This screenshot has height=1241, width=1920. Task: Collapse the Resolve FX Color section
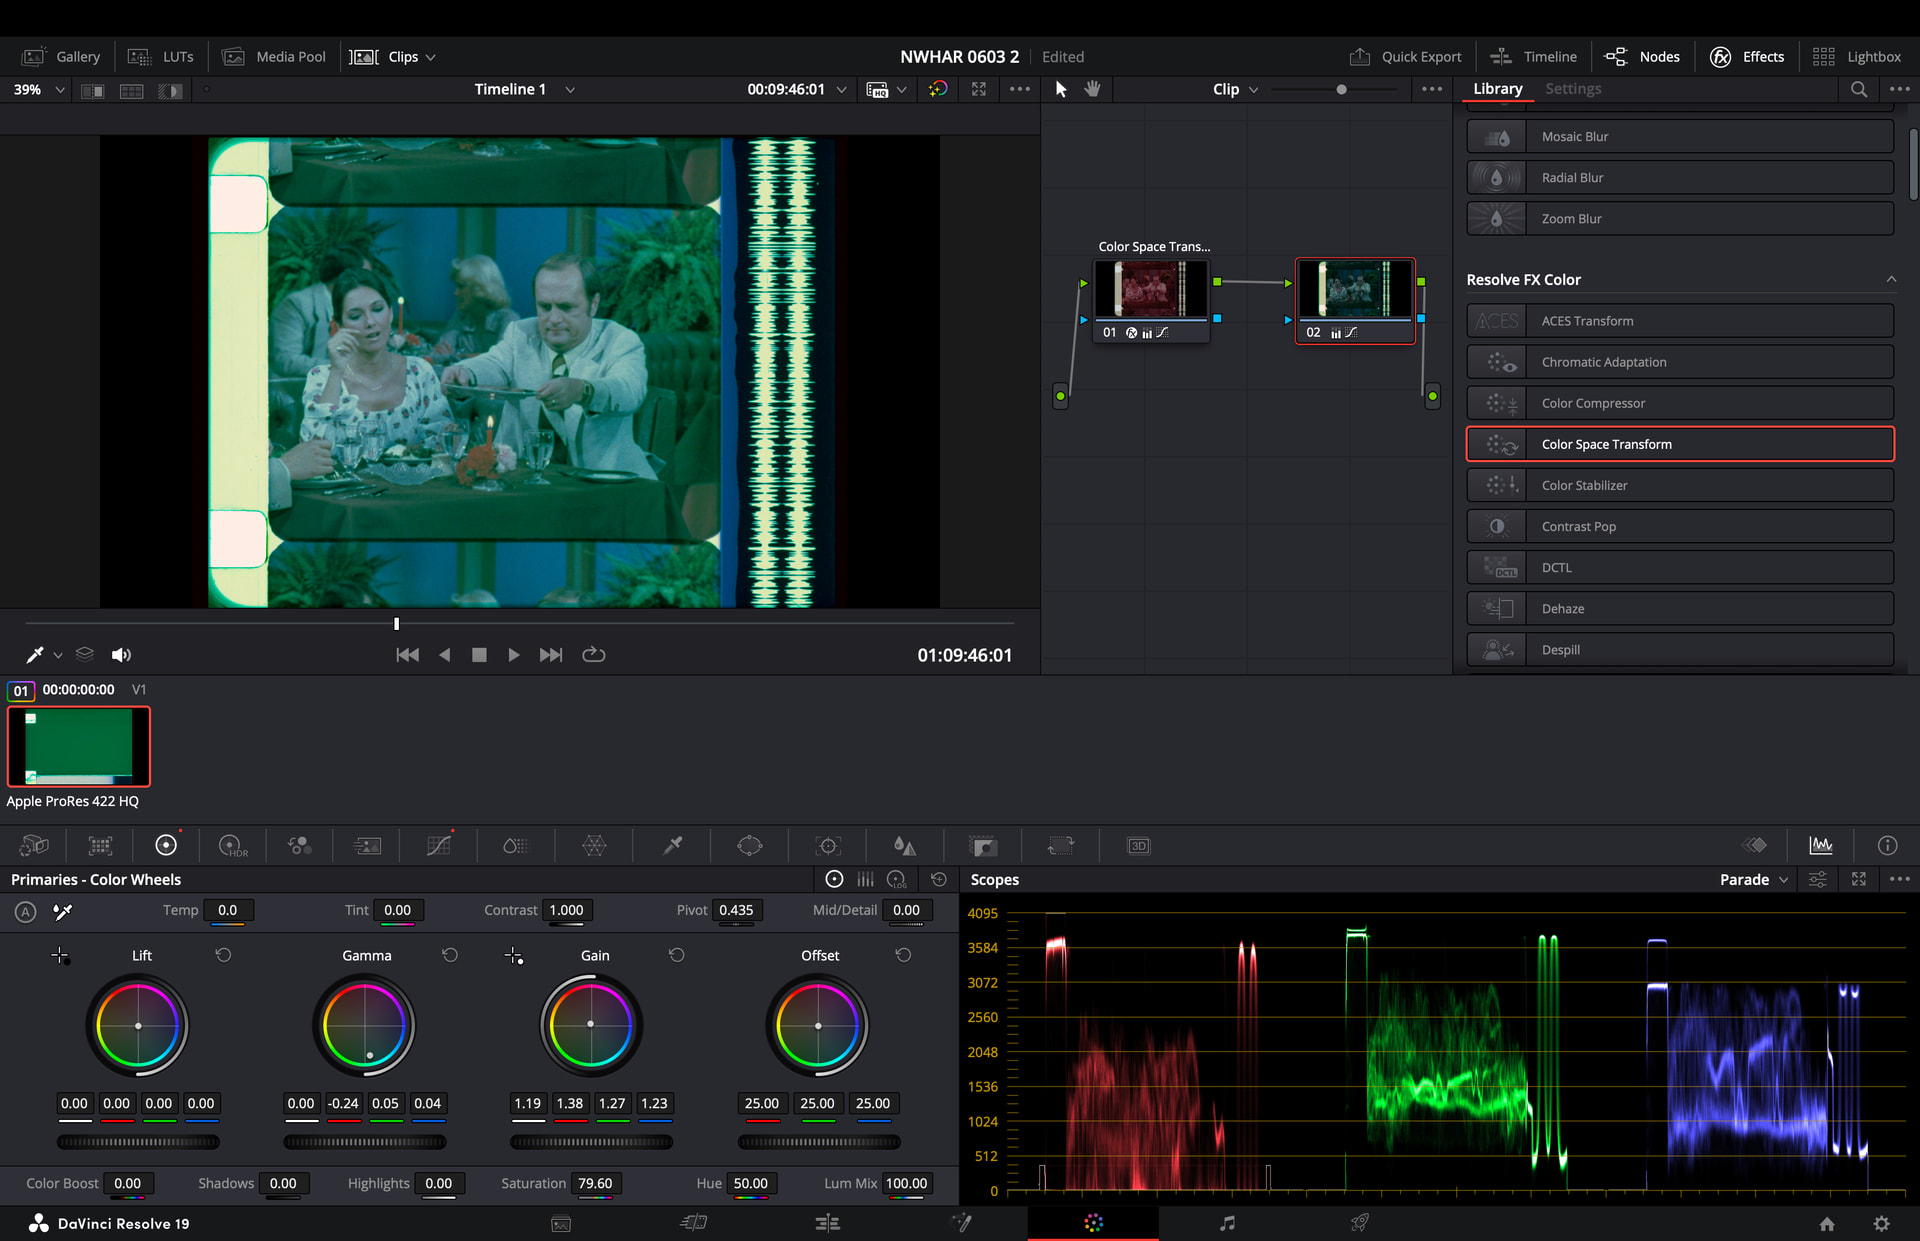tap(1890, 279)
